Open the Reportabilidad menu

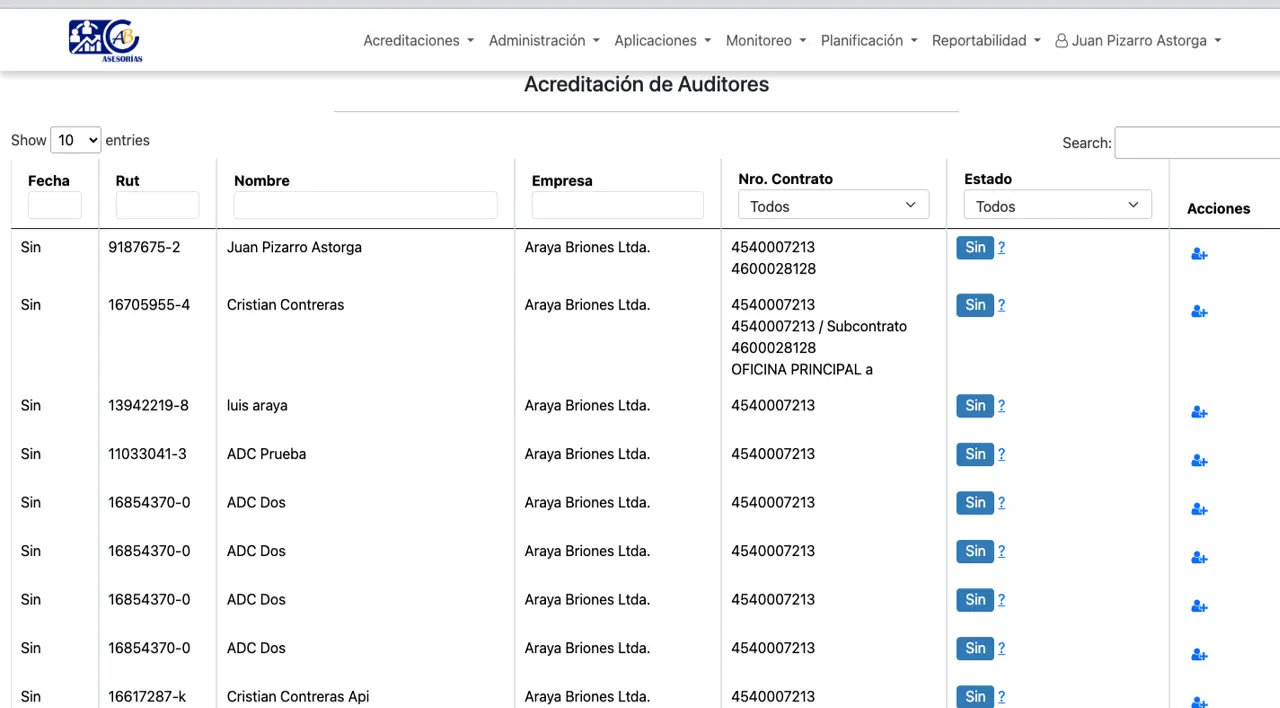(x=986, y=41)
